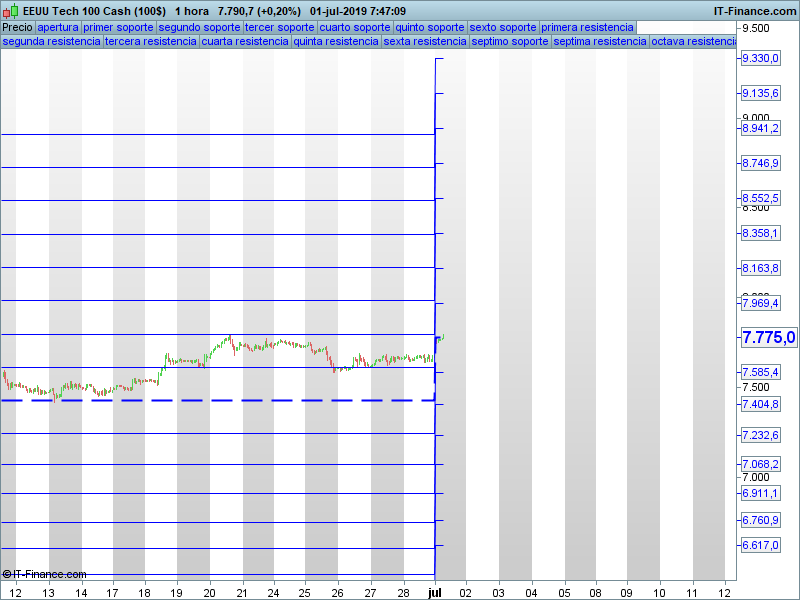The height and width of the screenshot is (600, 800).
Task: Click the 8.163,8 price level tag
Action: tap(760, 268)
